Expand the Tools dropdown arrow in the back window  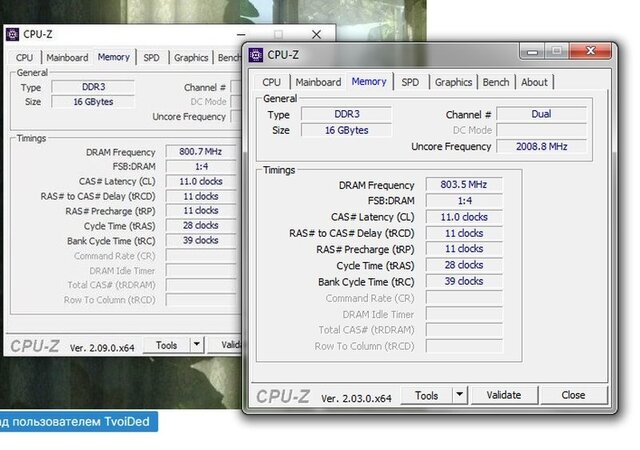[x=196, y=345]
